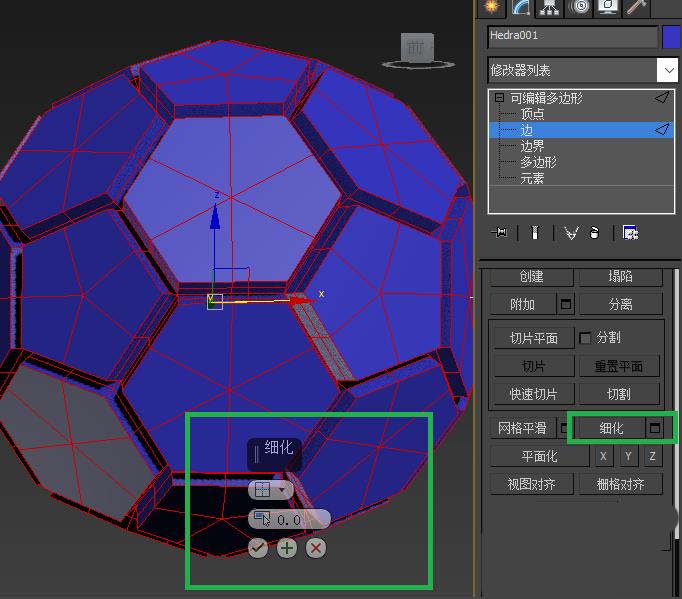Screen dimensions: 682x599
Task: Select the 顶点 sub-object level
Action: click(x=533, y=114)
